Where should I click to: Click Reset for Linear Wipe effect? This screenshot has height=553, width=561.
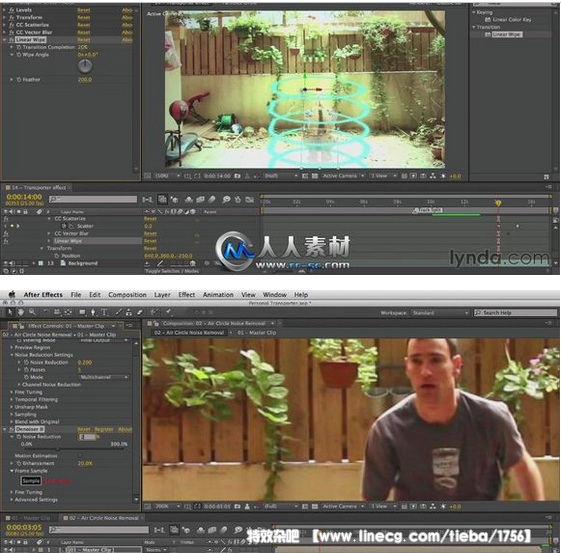click(83, 40)
